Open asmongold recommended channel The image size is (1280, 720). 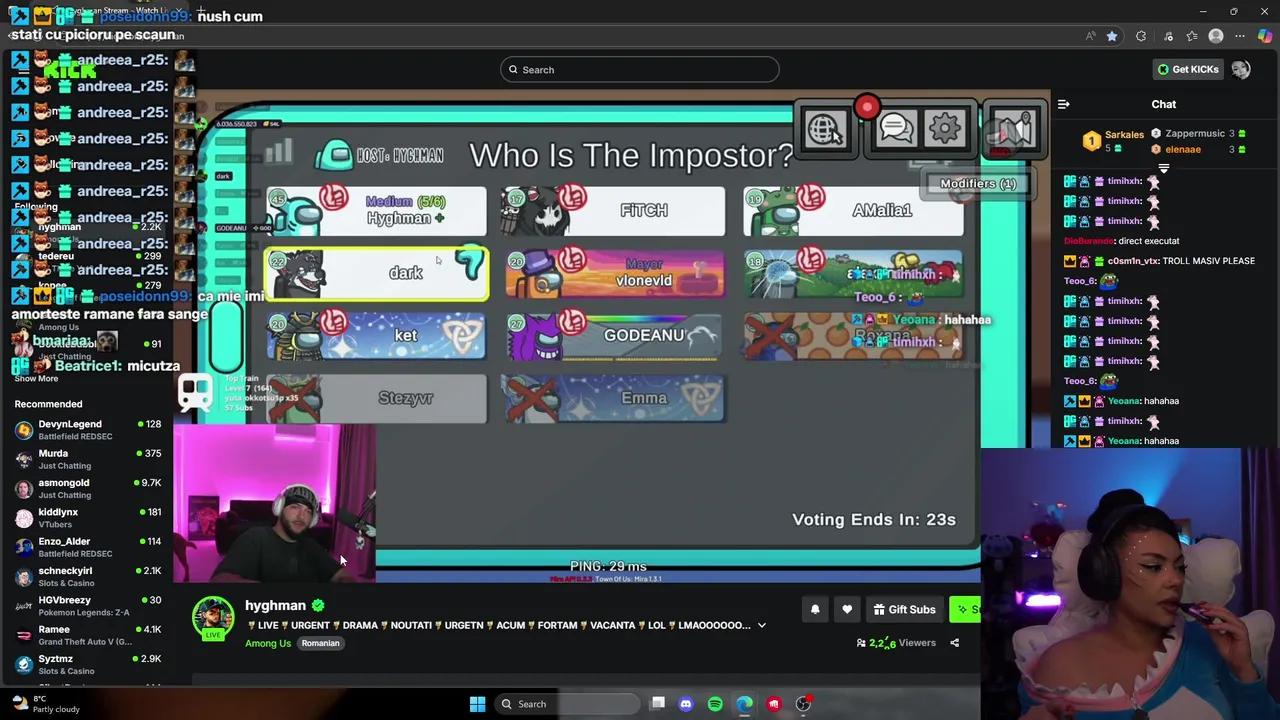[x=88, y=488]
